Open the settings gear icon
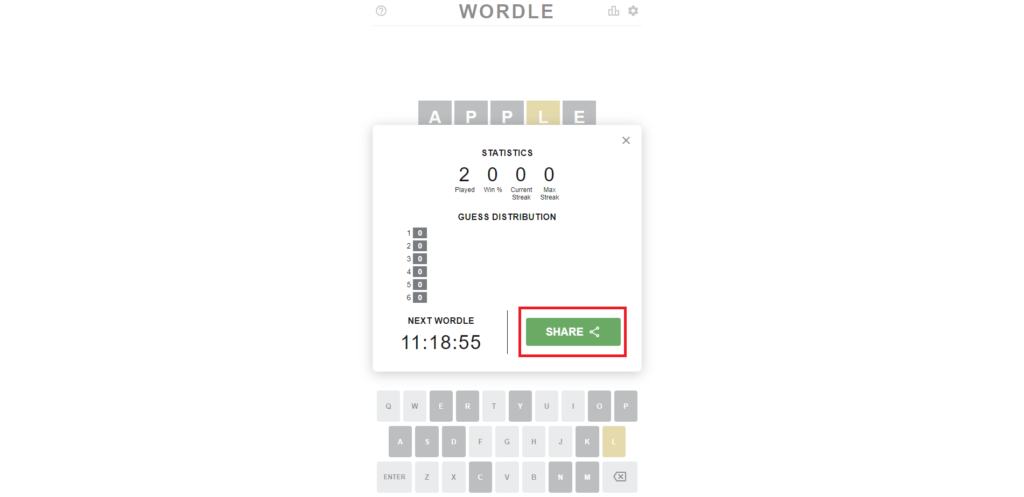This screenshot has width=1024, height=497. 633,11
